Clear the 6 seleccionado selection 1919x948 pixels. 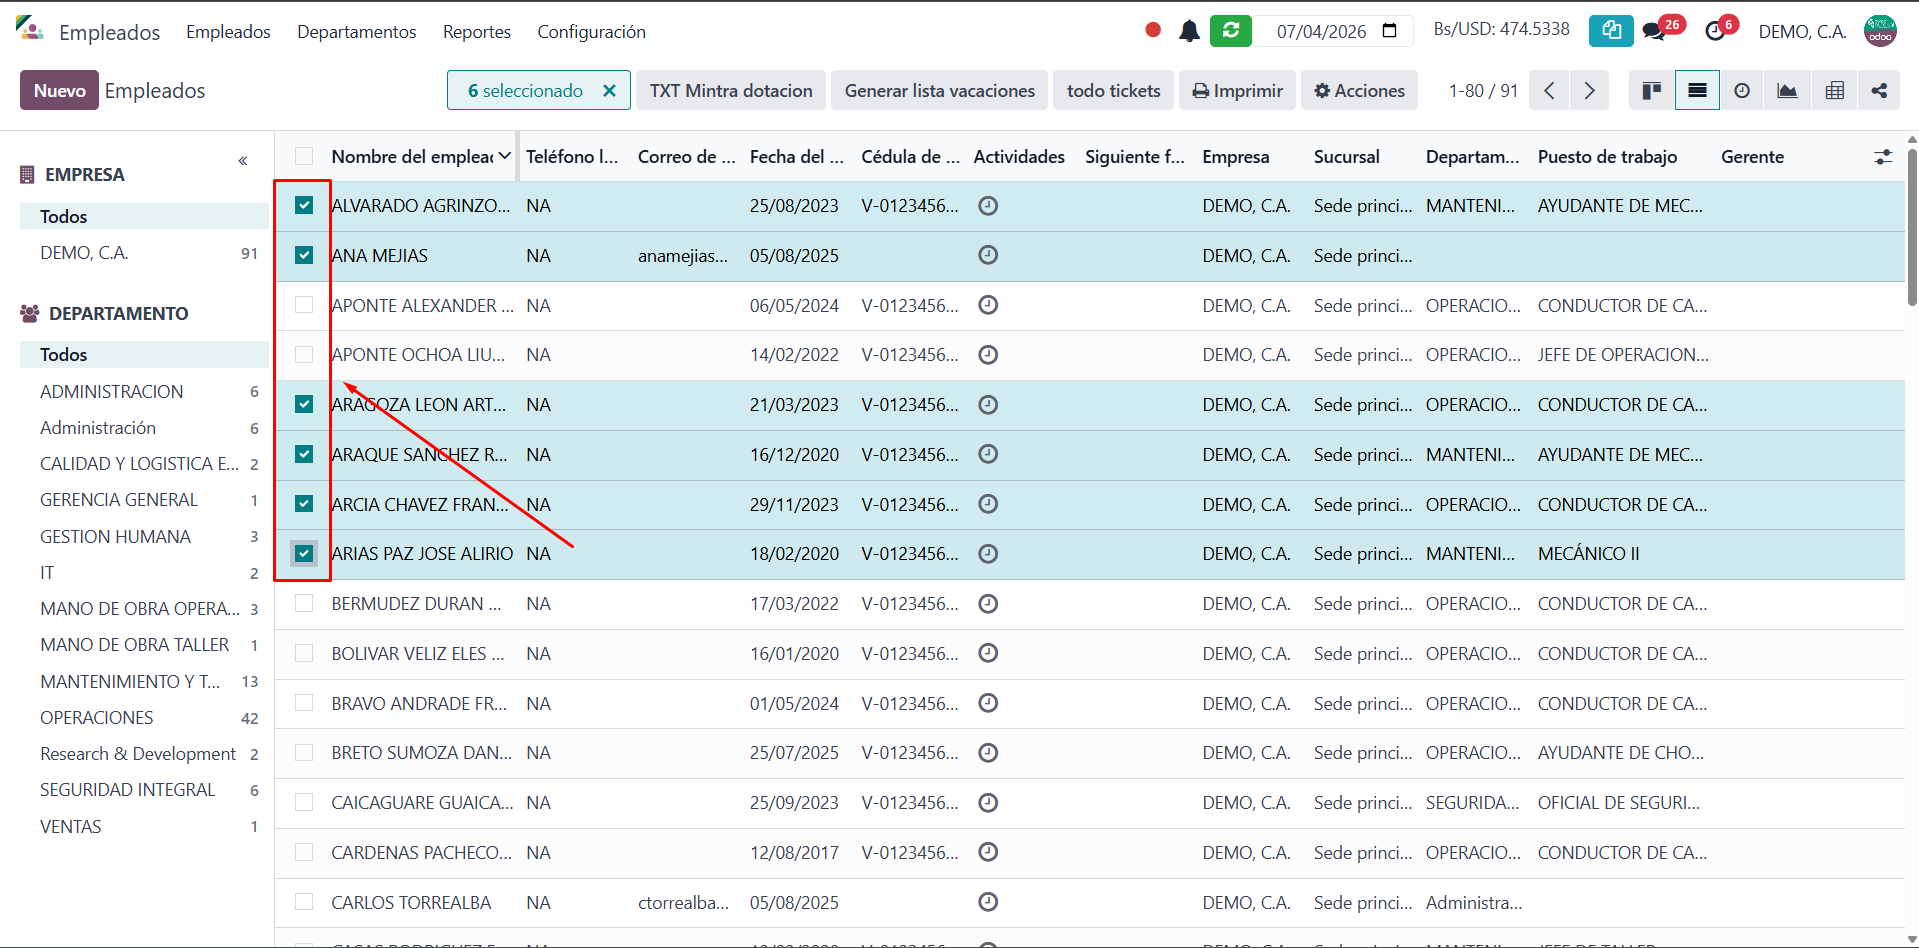[609, 91]
